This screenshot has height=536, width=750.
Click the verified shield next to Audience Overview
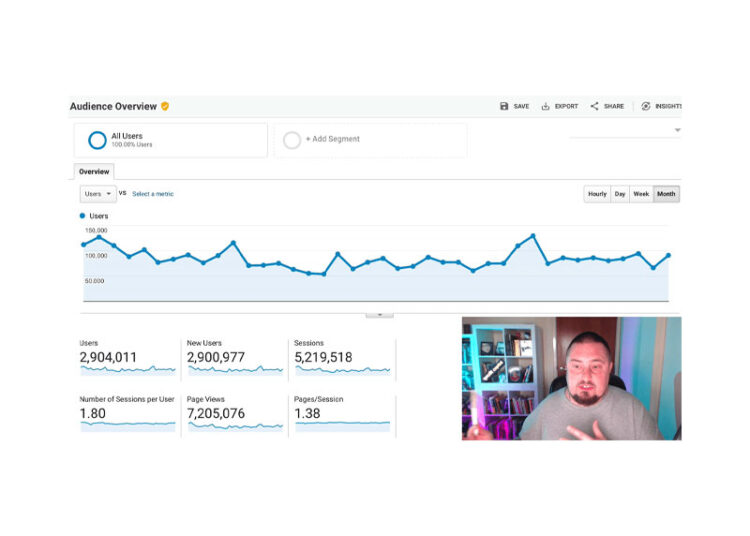point(165,106)
